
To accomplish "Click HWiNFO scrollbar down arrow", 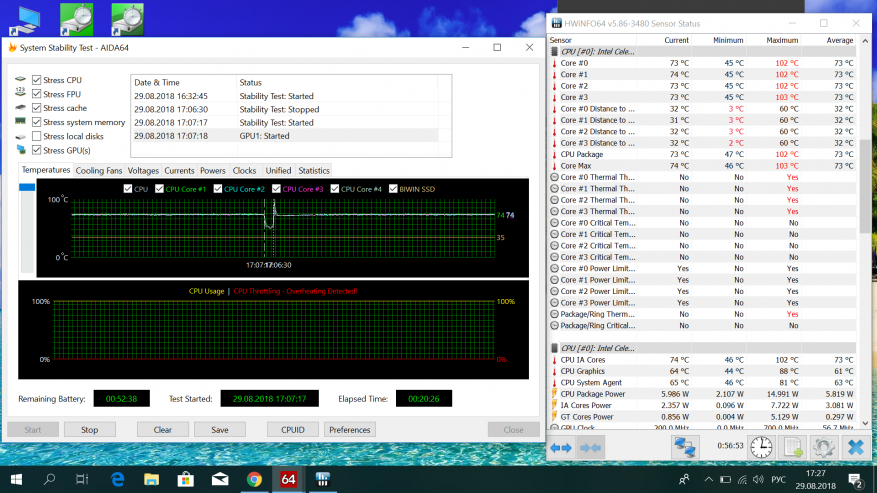I will tap(865, 423).
